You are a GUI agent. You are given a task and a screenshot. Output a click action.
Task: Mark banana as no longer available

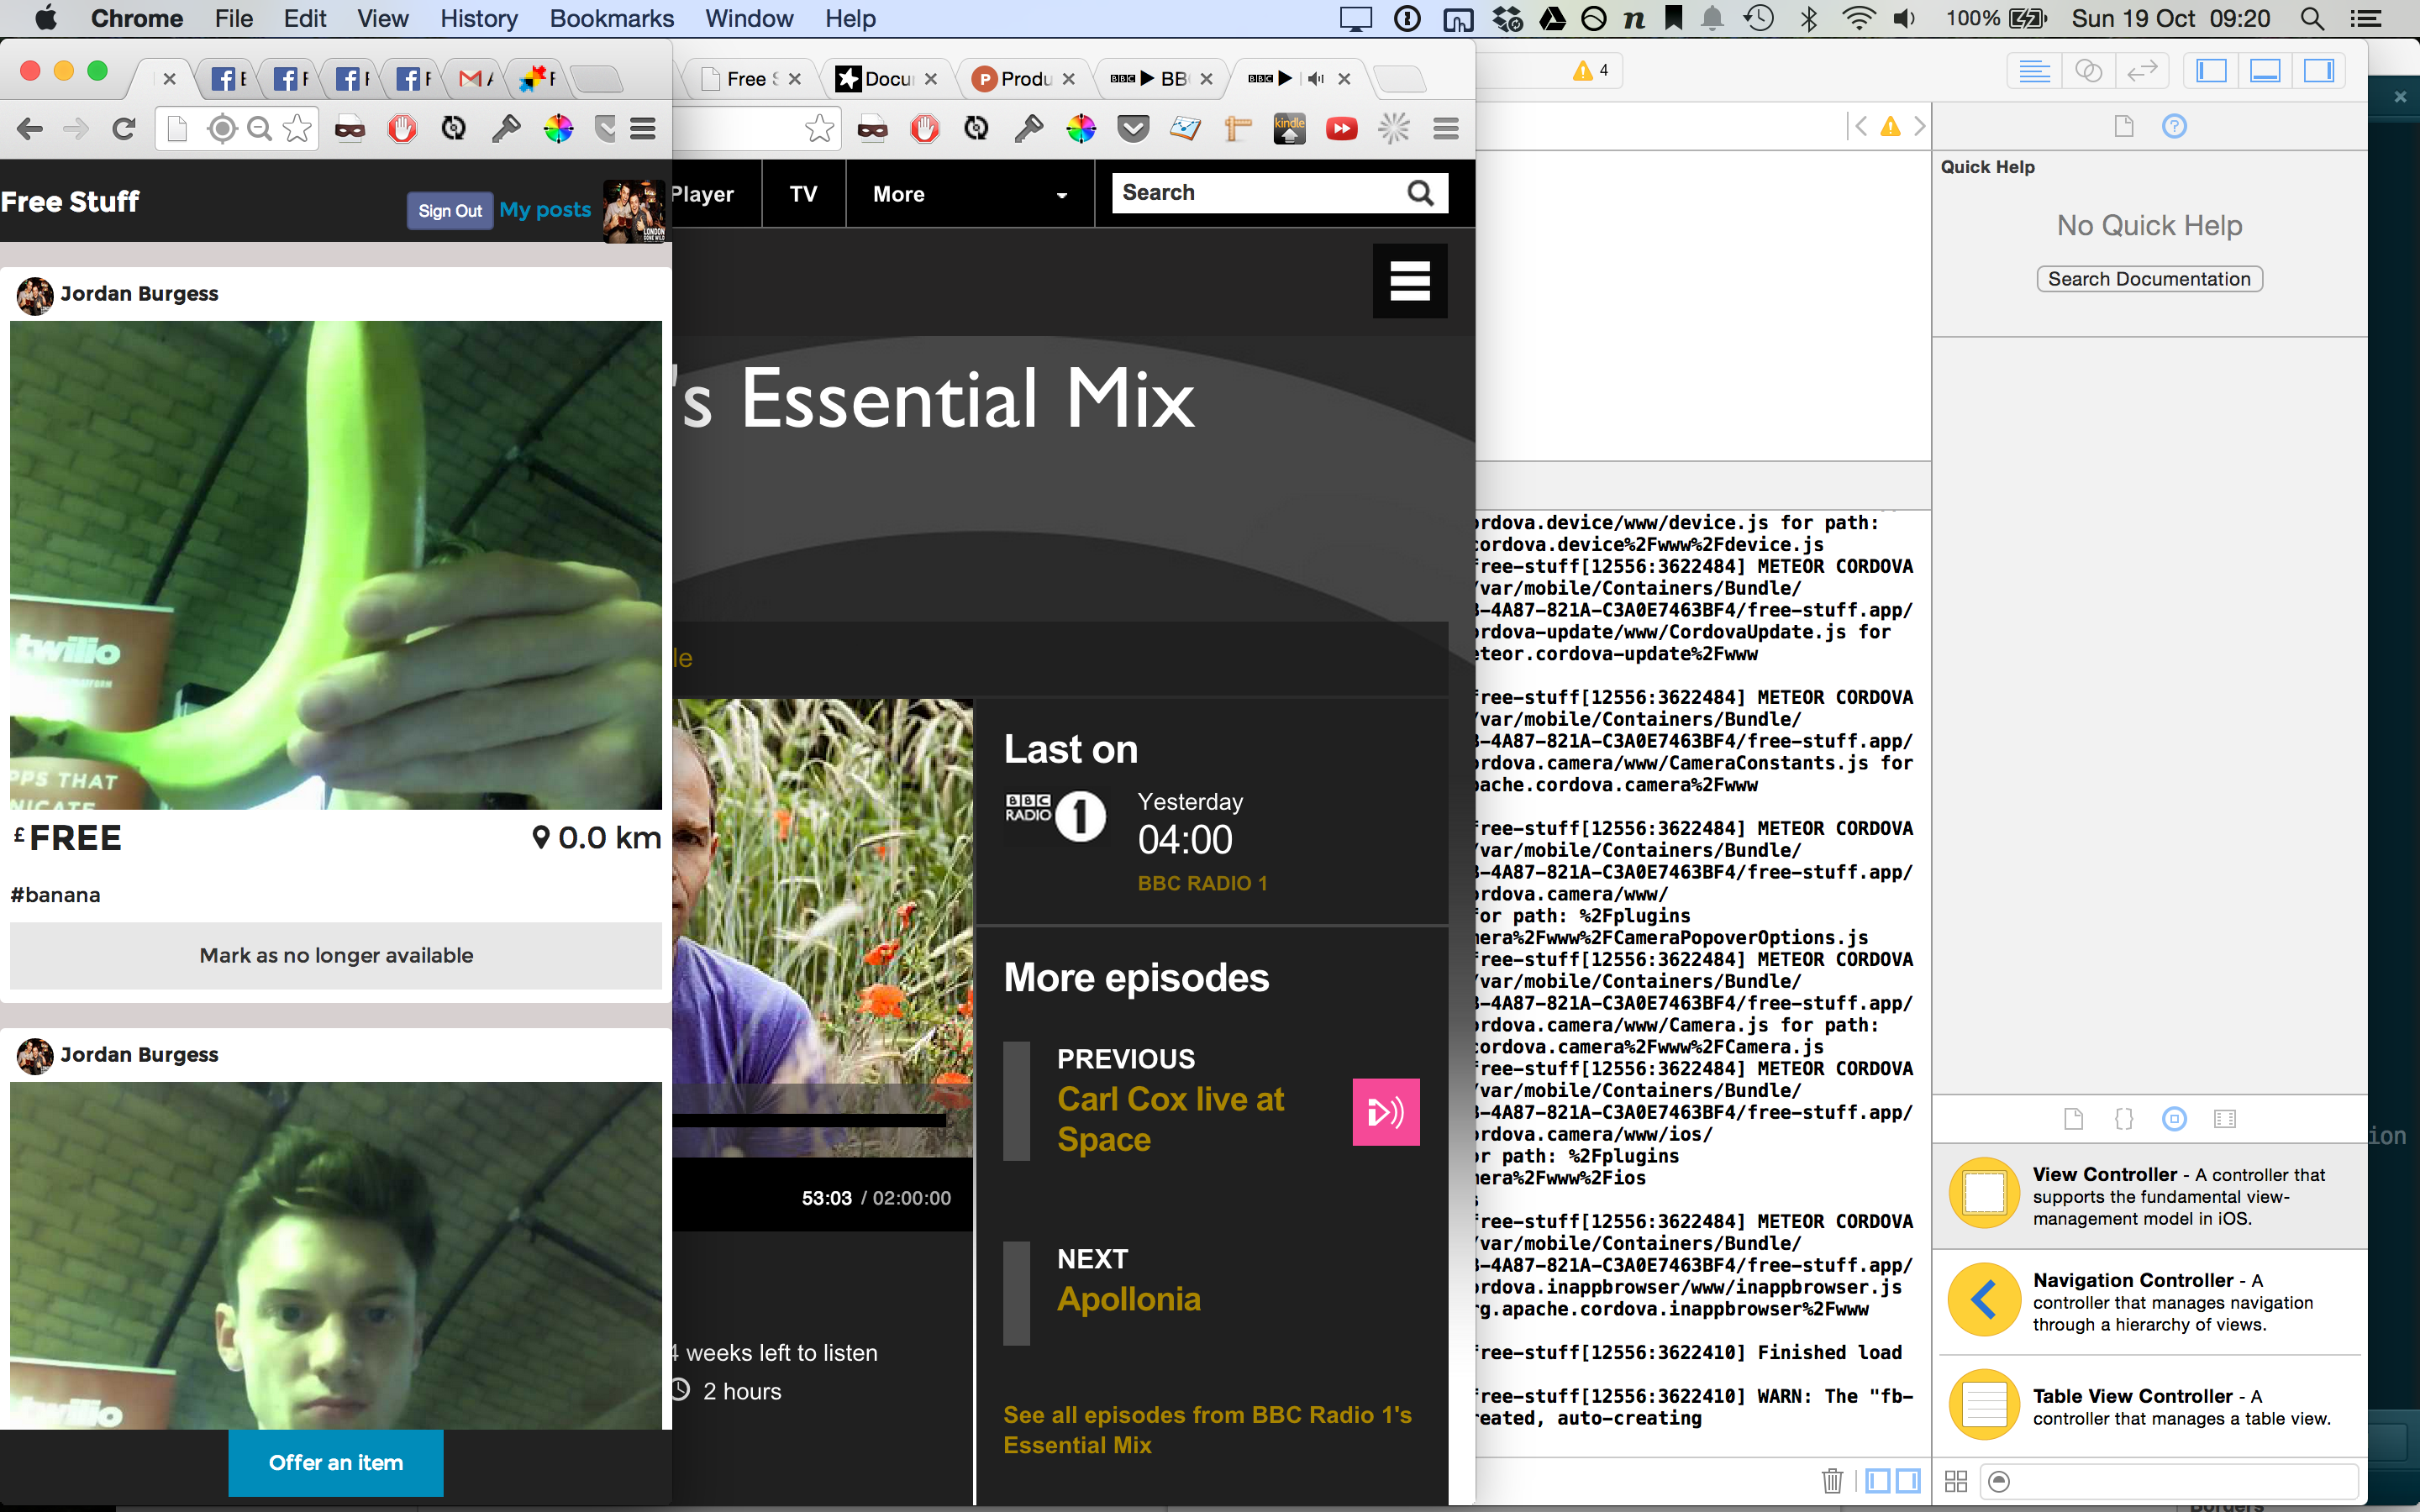pyautogui.click(x=335, y=955)
